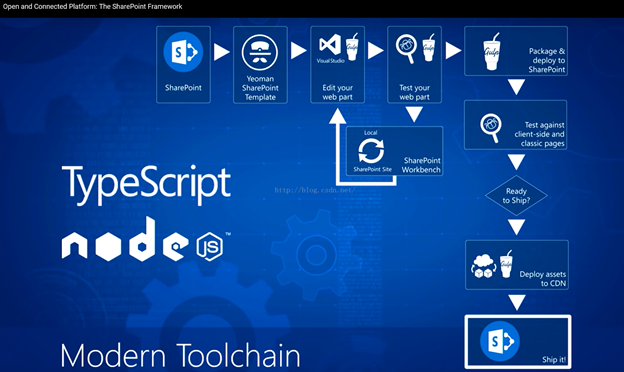Click the SharePoint logo in the Ship it box

tap(500, 341)
